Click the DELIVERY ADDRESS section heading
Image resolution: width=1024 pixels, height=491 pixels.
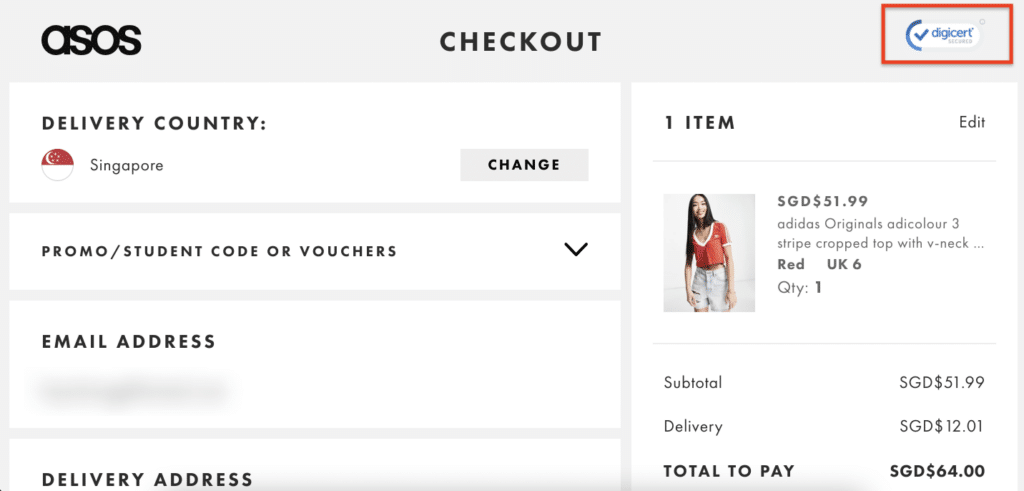[x=147, y=479]
